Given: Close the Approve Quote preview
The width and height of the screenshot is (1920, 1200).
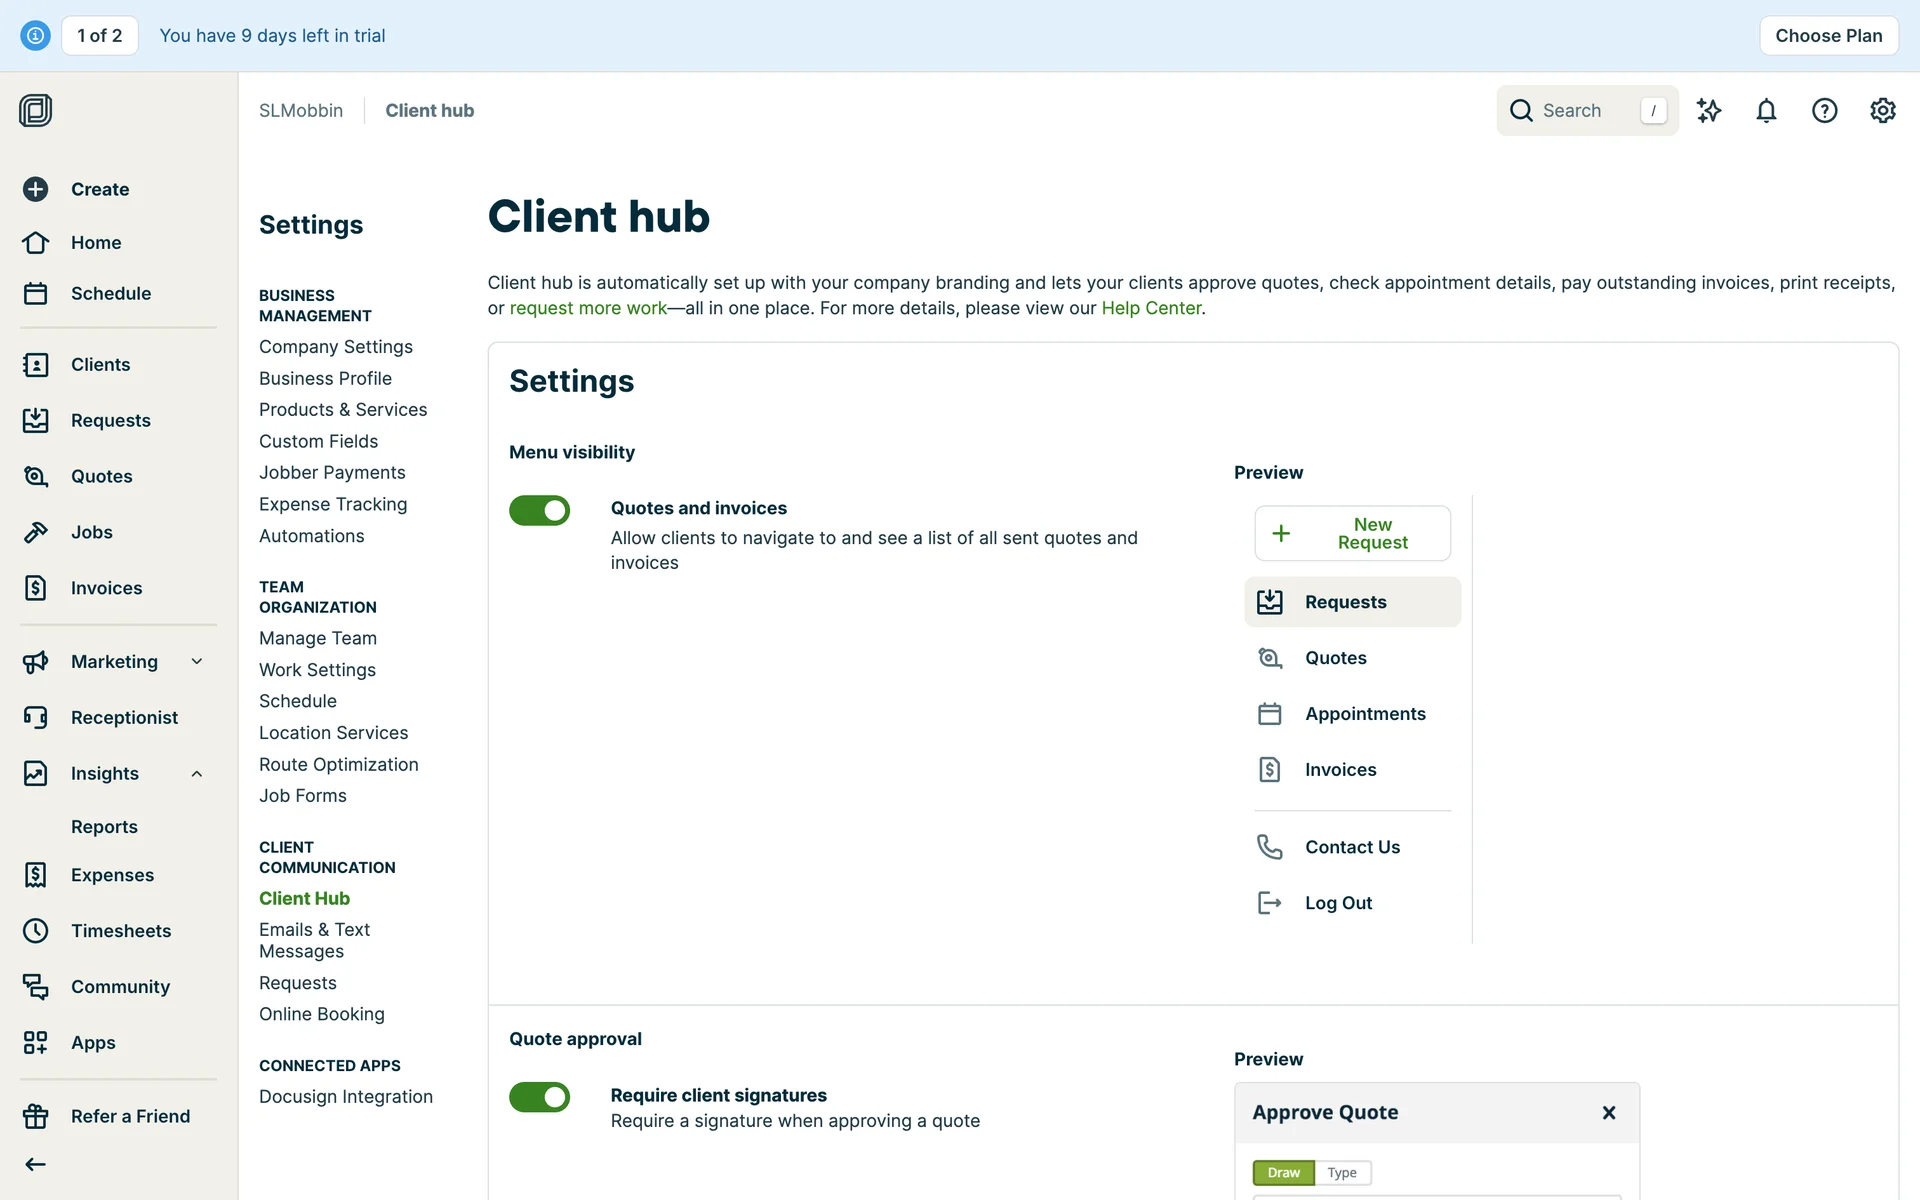Looking at the screenshot, I should (1609, 1113).
